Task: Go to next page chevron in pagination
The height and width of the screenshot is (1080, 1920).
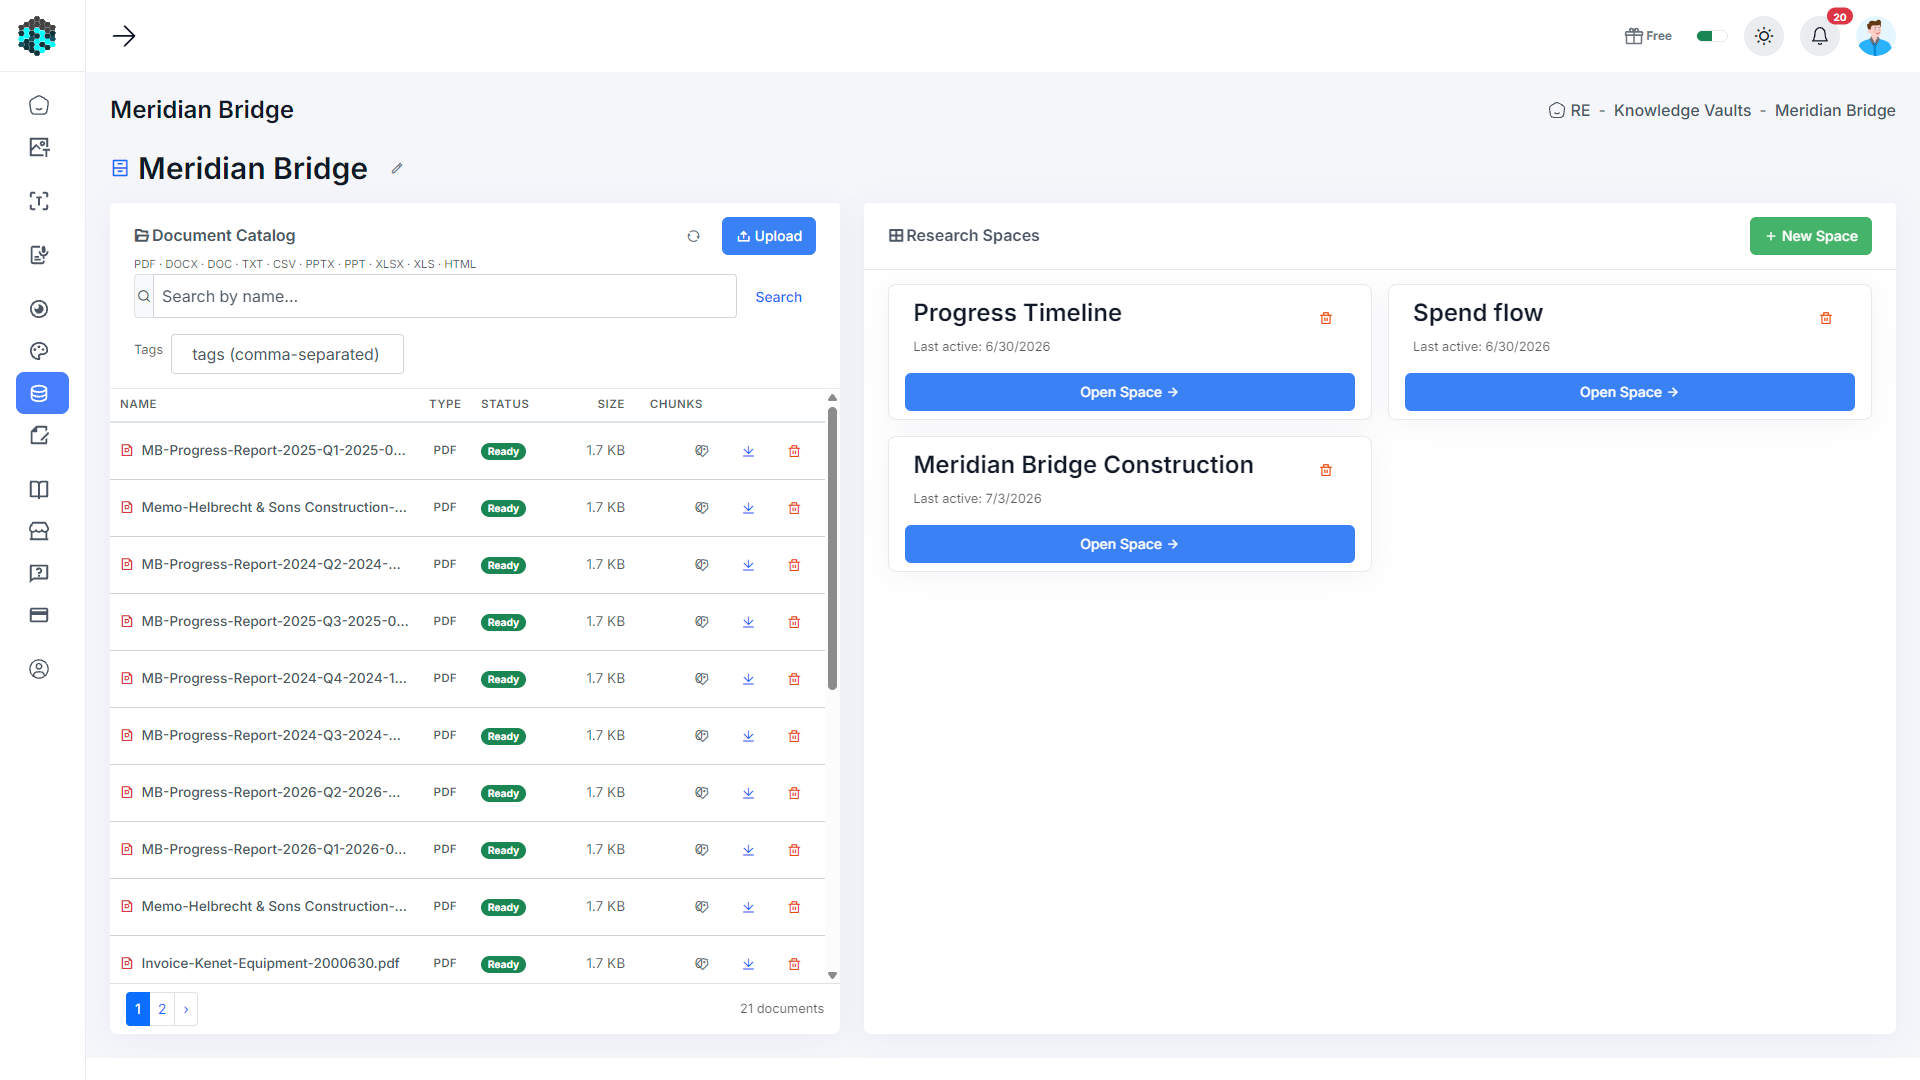Action: click(x=186, y=1009)
